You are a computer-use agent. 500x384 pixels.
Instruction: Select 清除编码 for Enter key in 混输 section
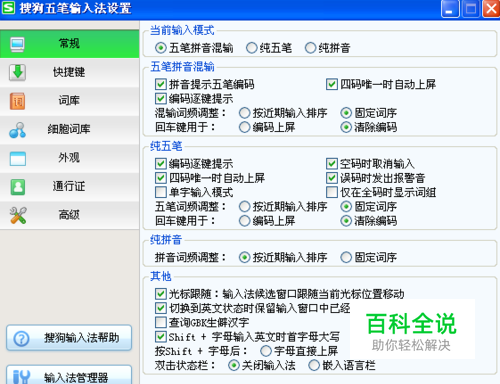pyautogui.click(x=346, y=127)
